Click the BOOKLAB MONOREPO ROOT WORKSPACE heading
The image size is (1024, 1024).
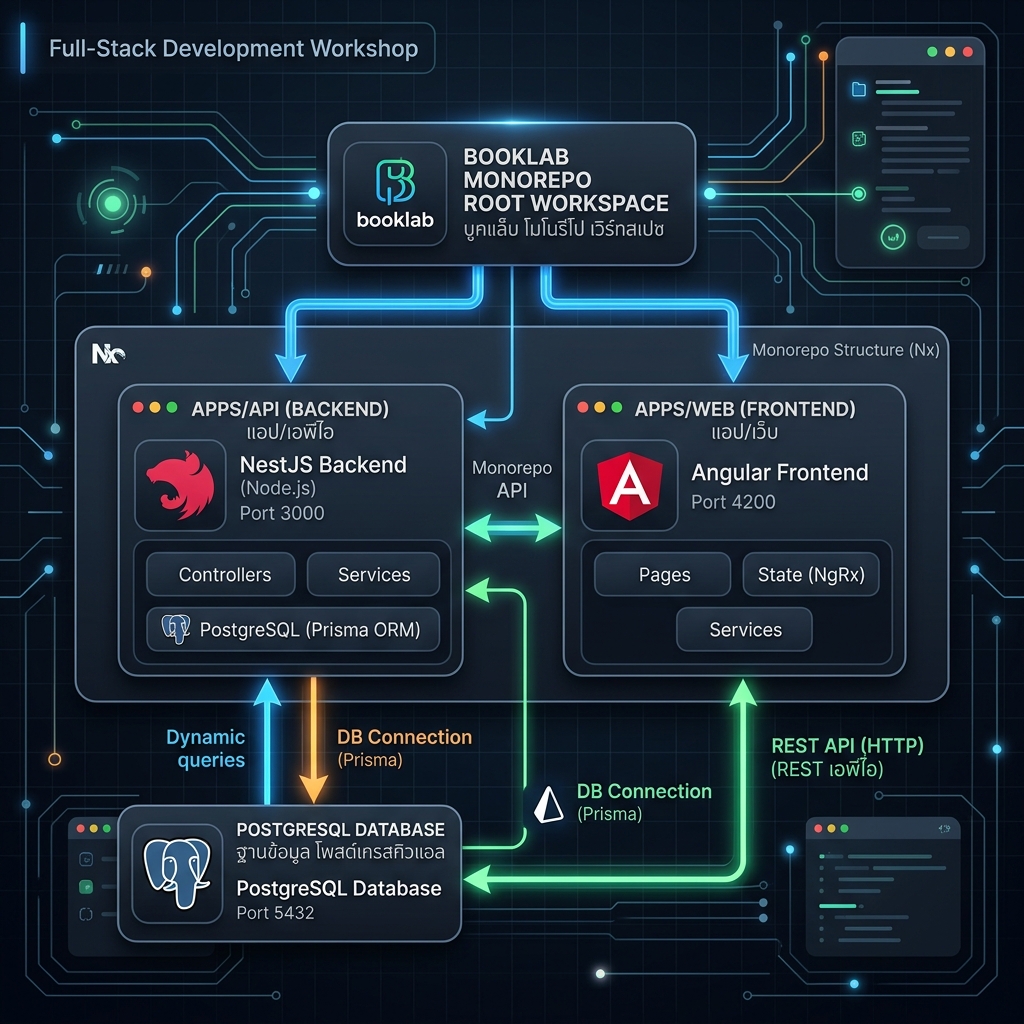(x=566, y=180)
